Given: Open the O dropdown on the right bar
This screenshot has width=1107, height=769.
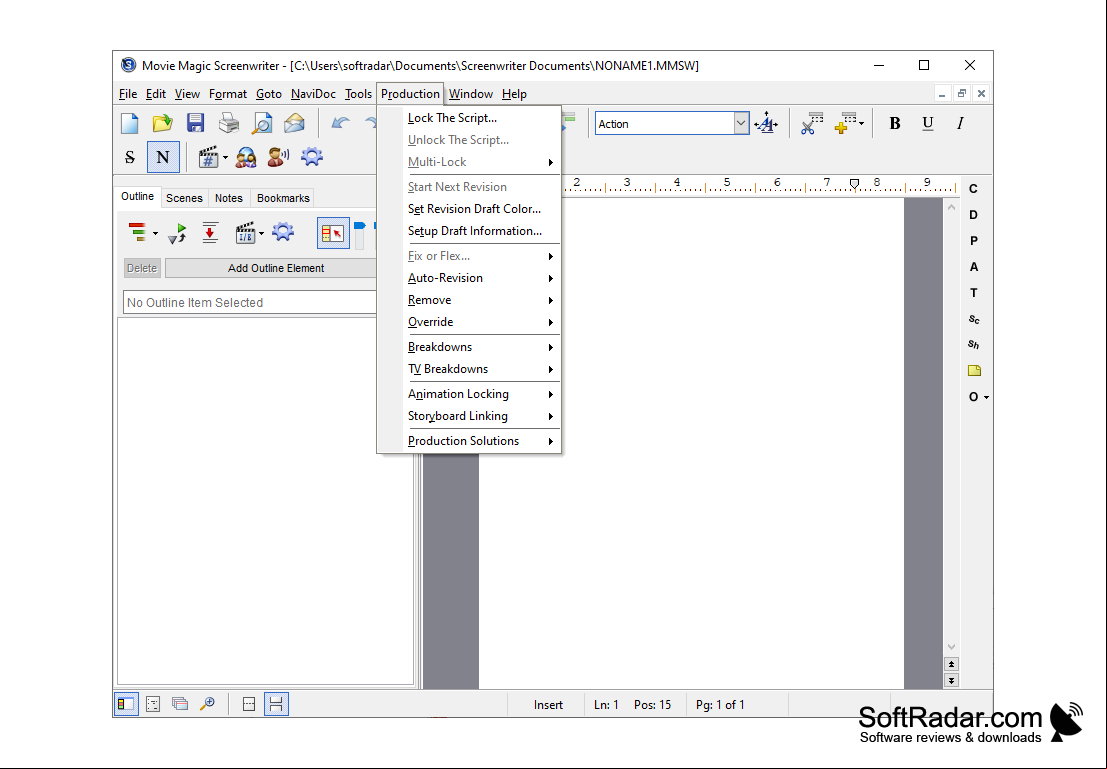Looking at the screenshot, I should (x=978, y=397).
